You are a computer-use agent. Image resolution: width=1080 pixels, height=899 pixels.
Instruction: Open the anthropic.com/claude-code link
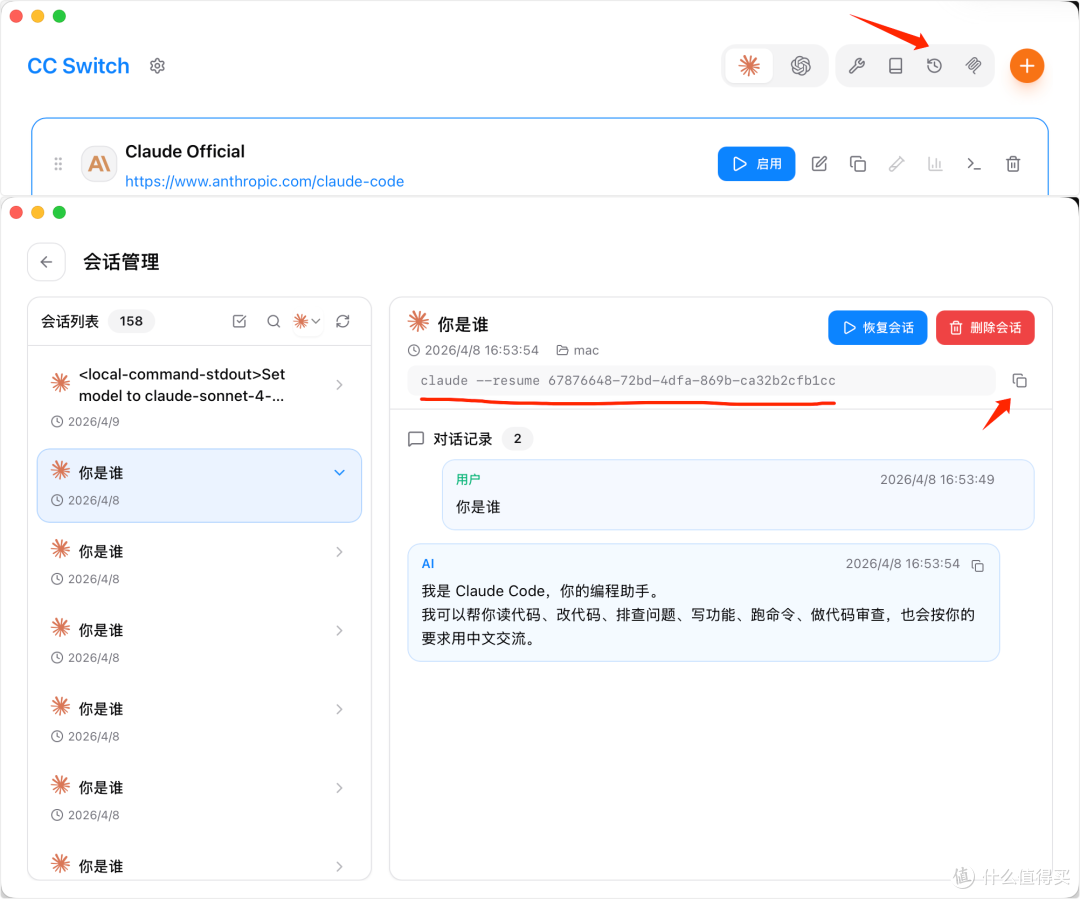pyautogui.click(x=264, y=181)
